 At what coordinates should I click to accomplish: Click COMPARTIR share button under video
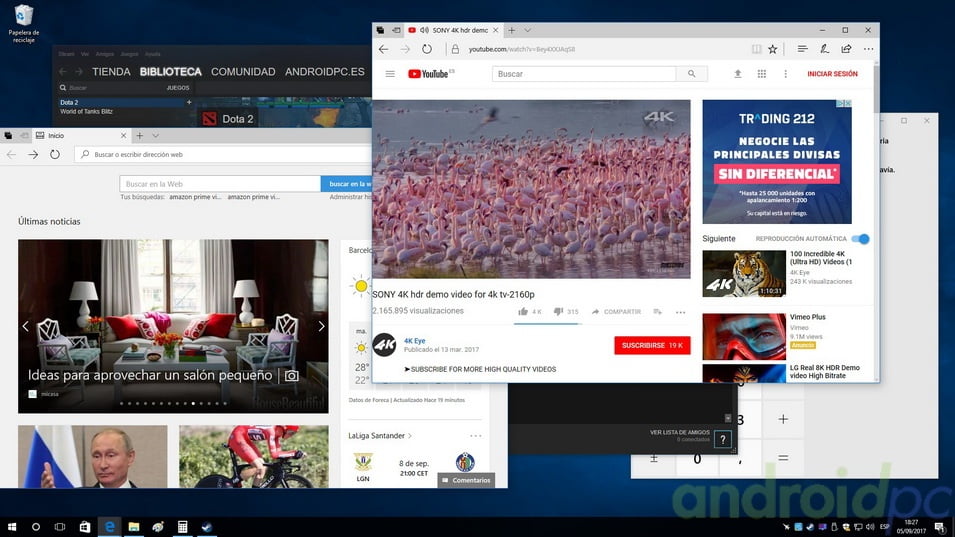pyautogui.click(x=616, y=312)
